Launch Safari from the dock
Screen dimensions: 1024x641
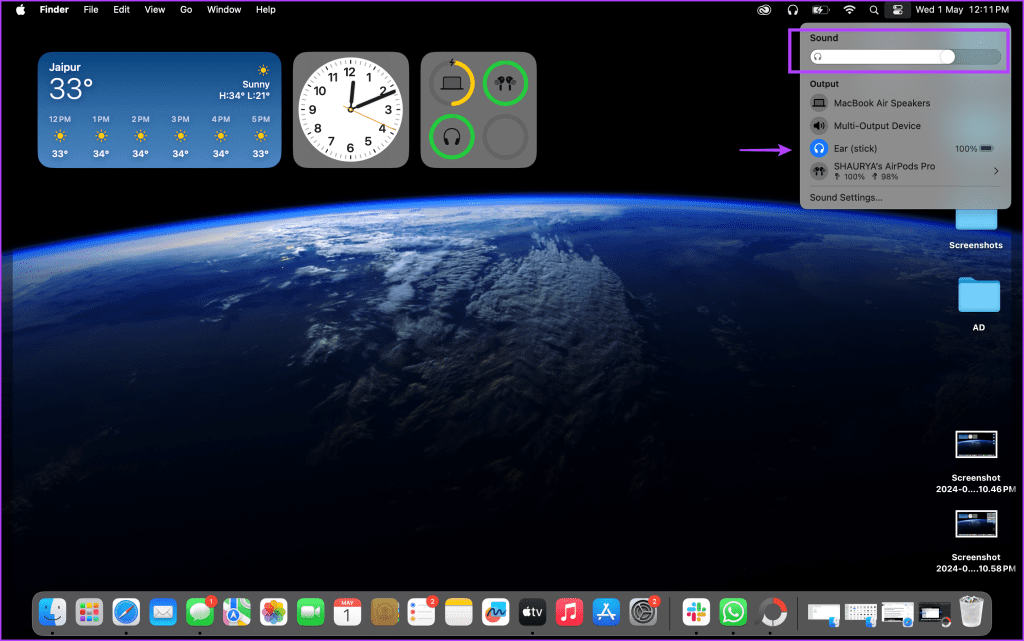coord(126,612)
